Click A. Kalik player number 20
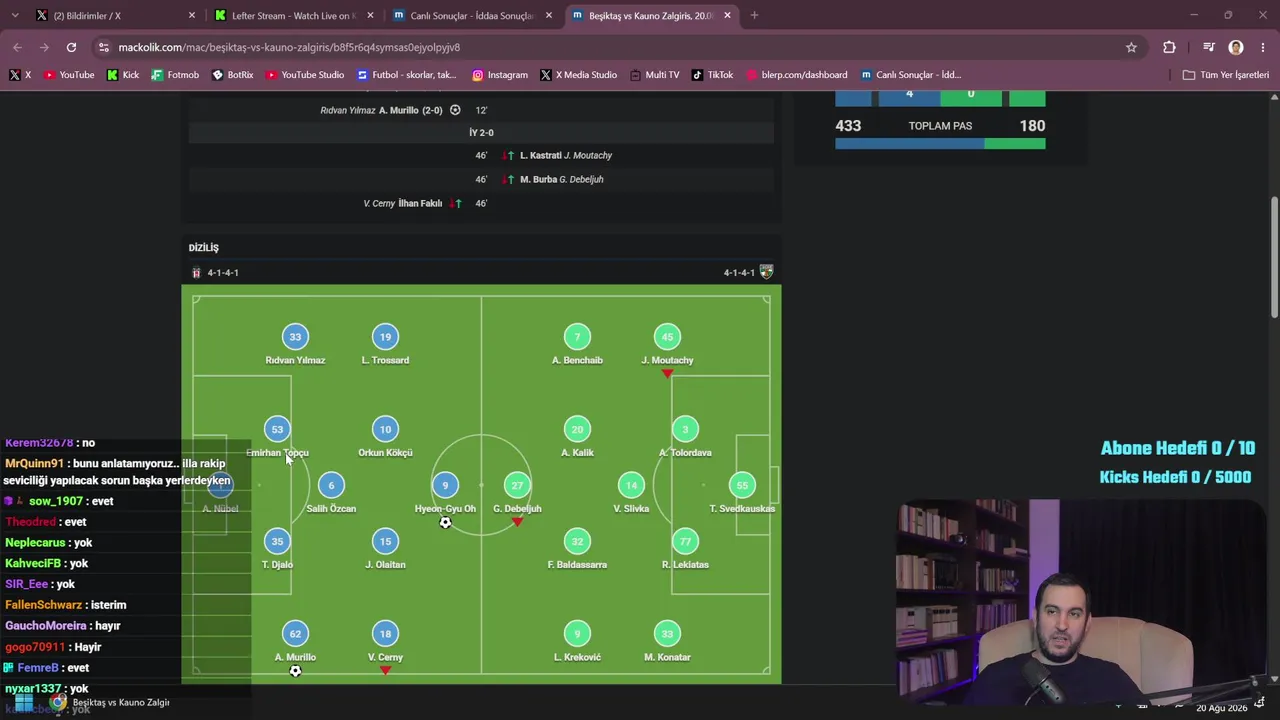 click(x=577, y=429)
